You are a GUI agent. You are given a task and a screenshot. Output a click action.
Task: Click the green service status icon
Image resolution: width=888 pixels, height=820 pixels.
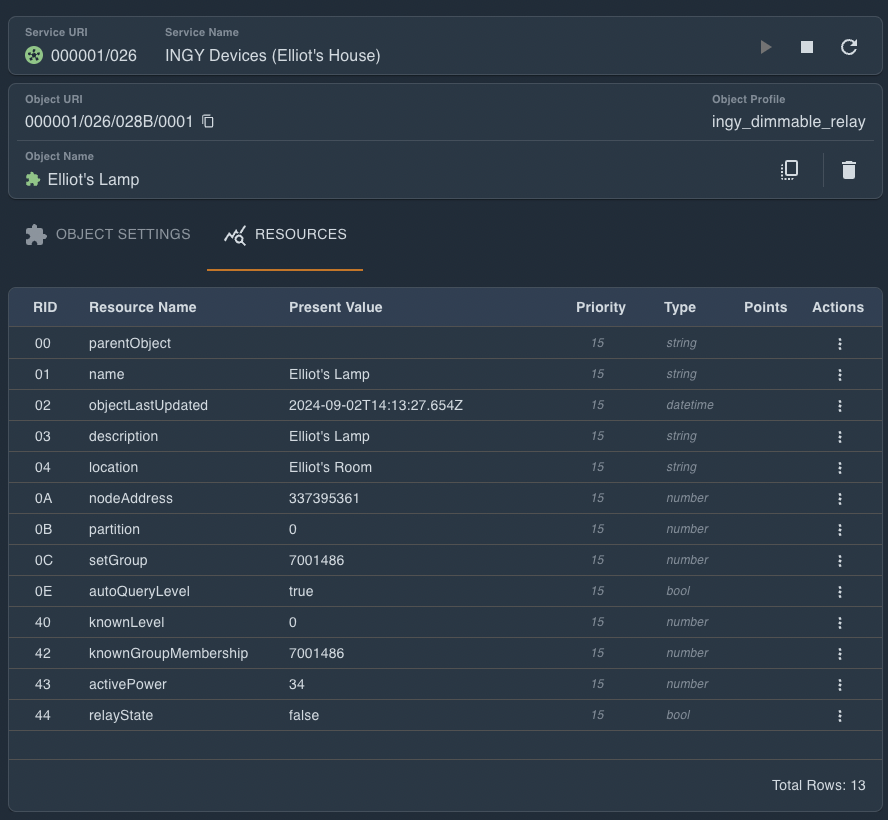click(x=34, y=55)
